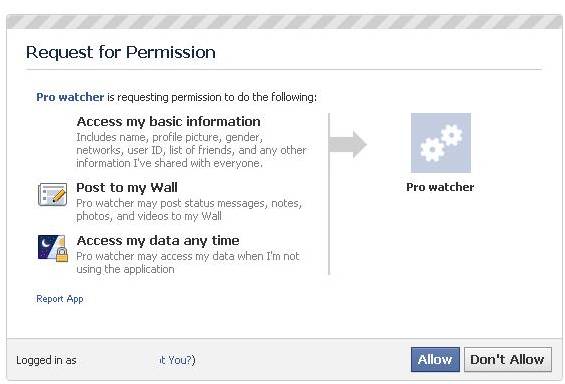Click the gray arrow pointing to the app
The image size is (565, 384).
click(x=348, y=144)
